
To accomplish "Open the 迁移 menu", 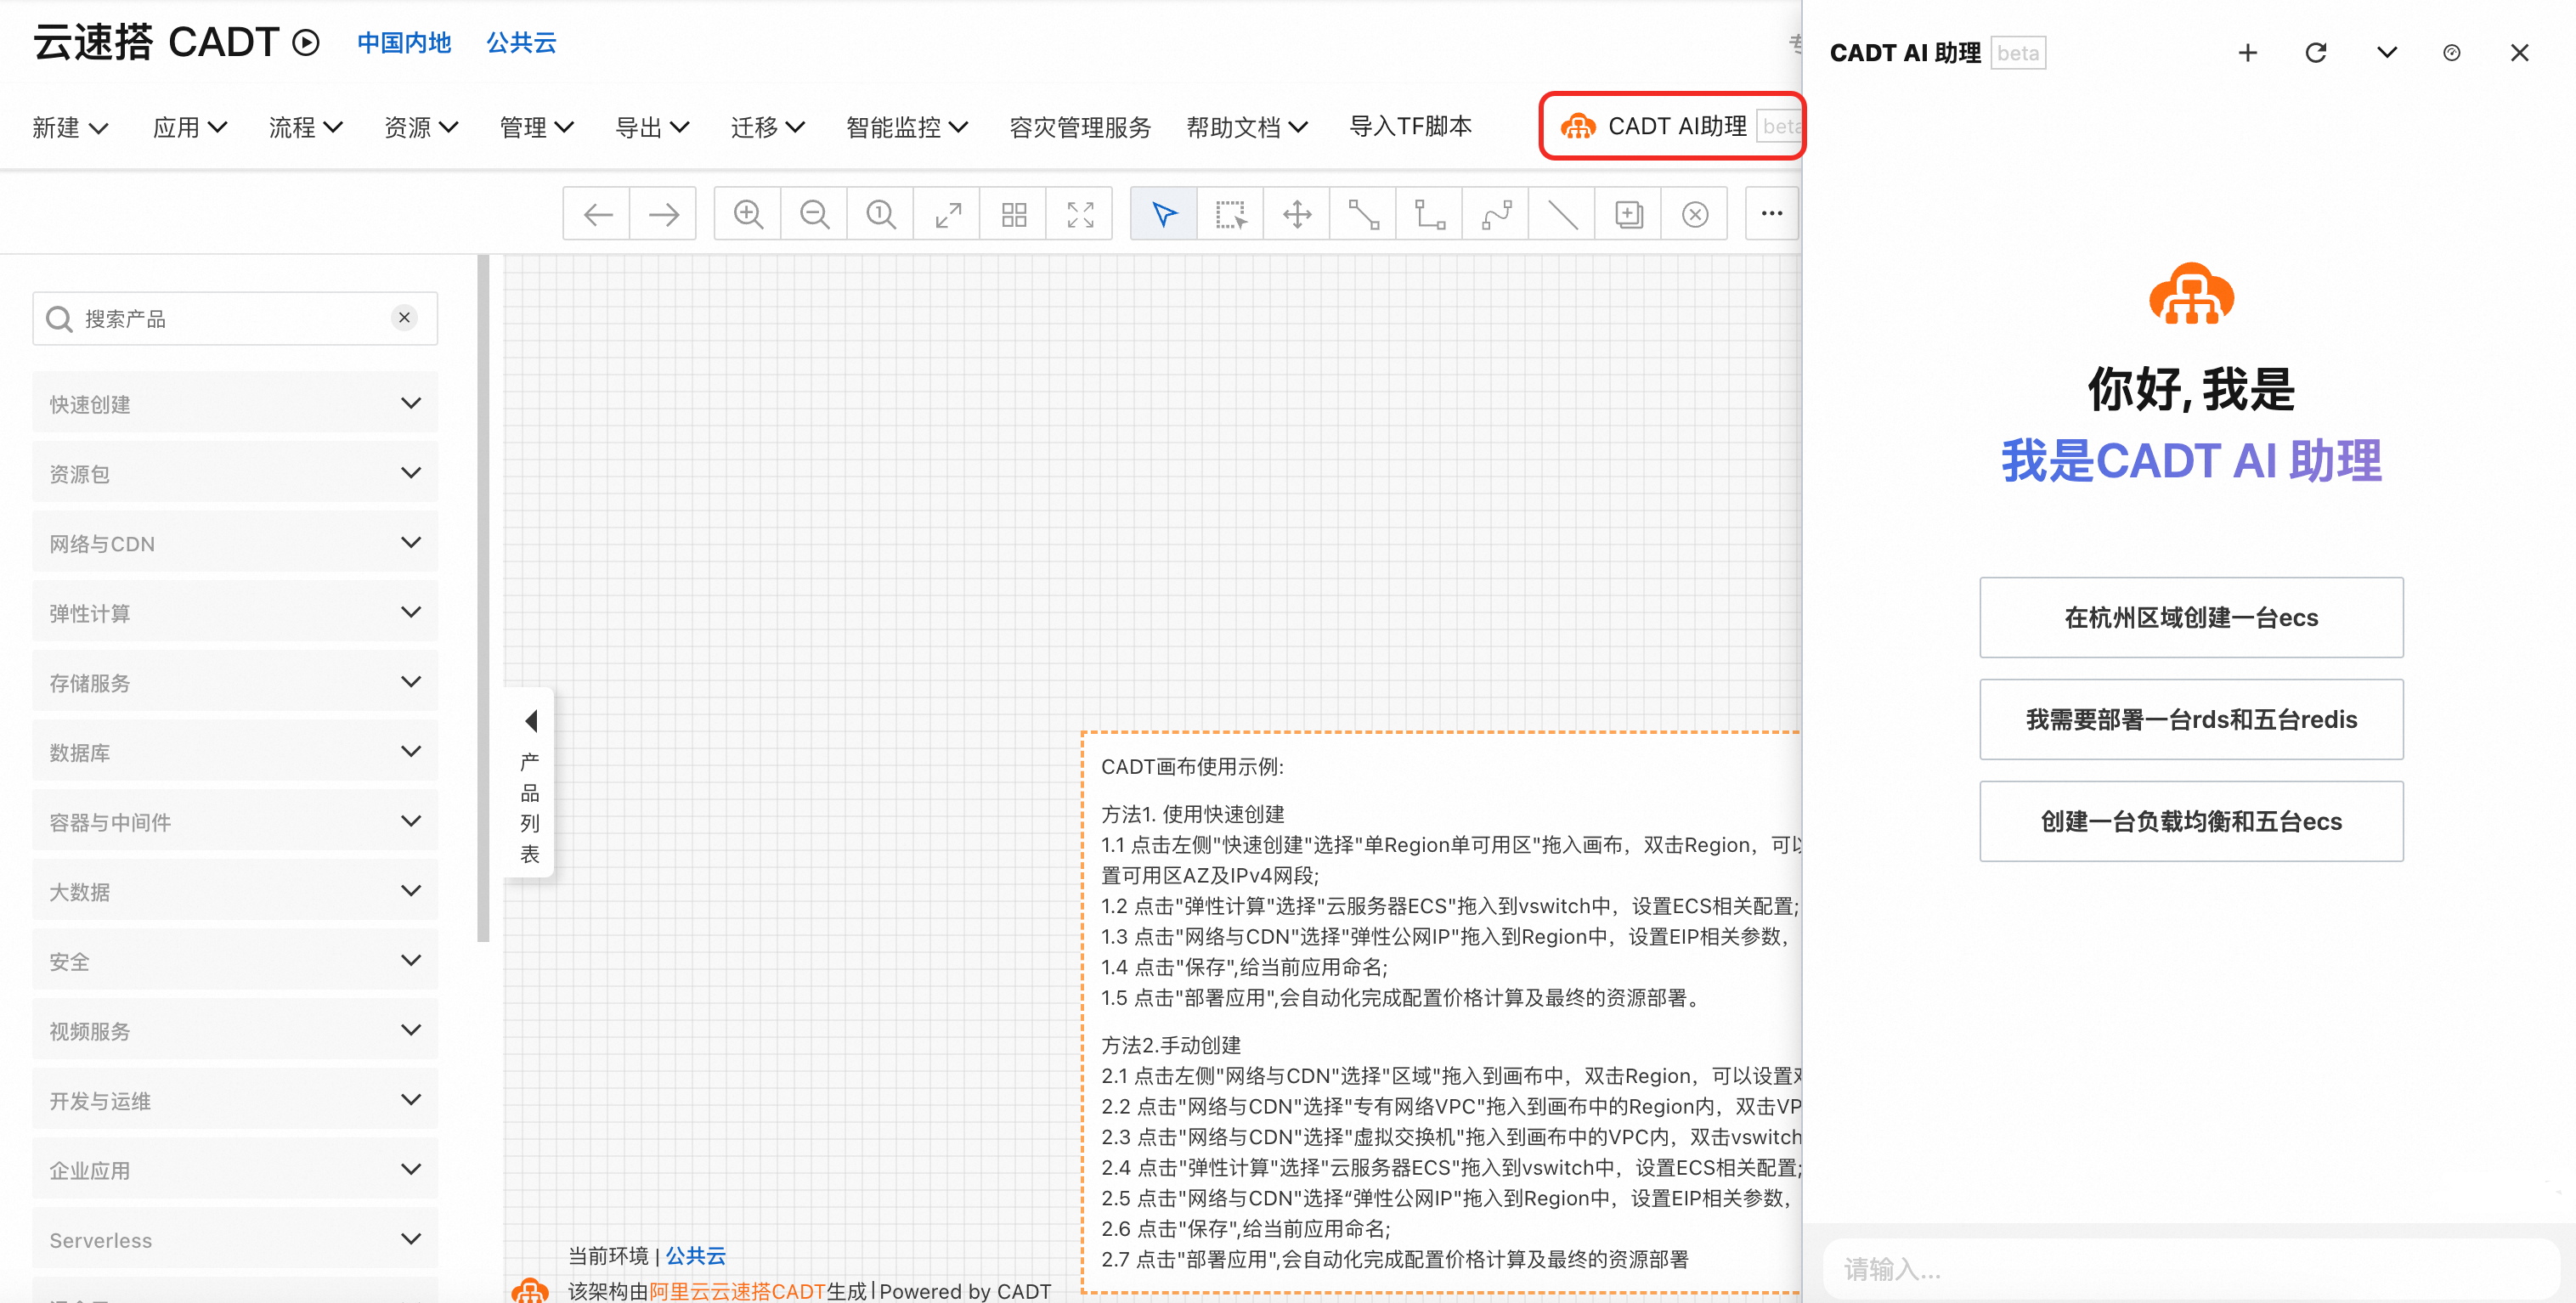I will (768, 127).
